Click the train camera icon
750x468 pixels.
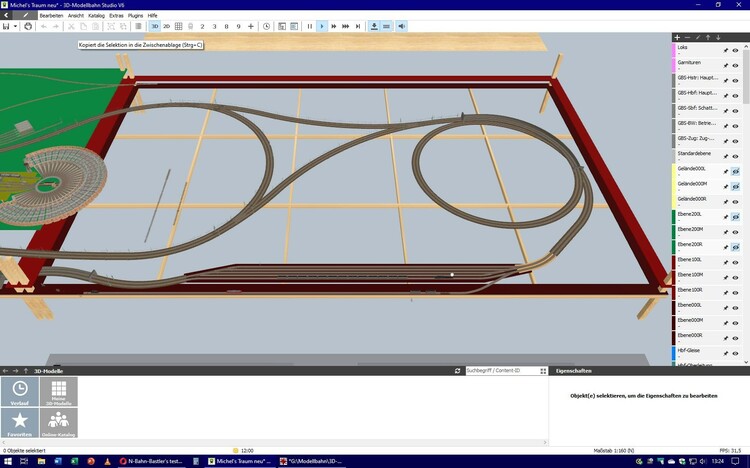coord(190,26)
